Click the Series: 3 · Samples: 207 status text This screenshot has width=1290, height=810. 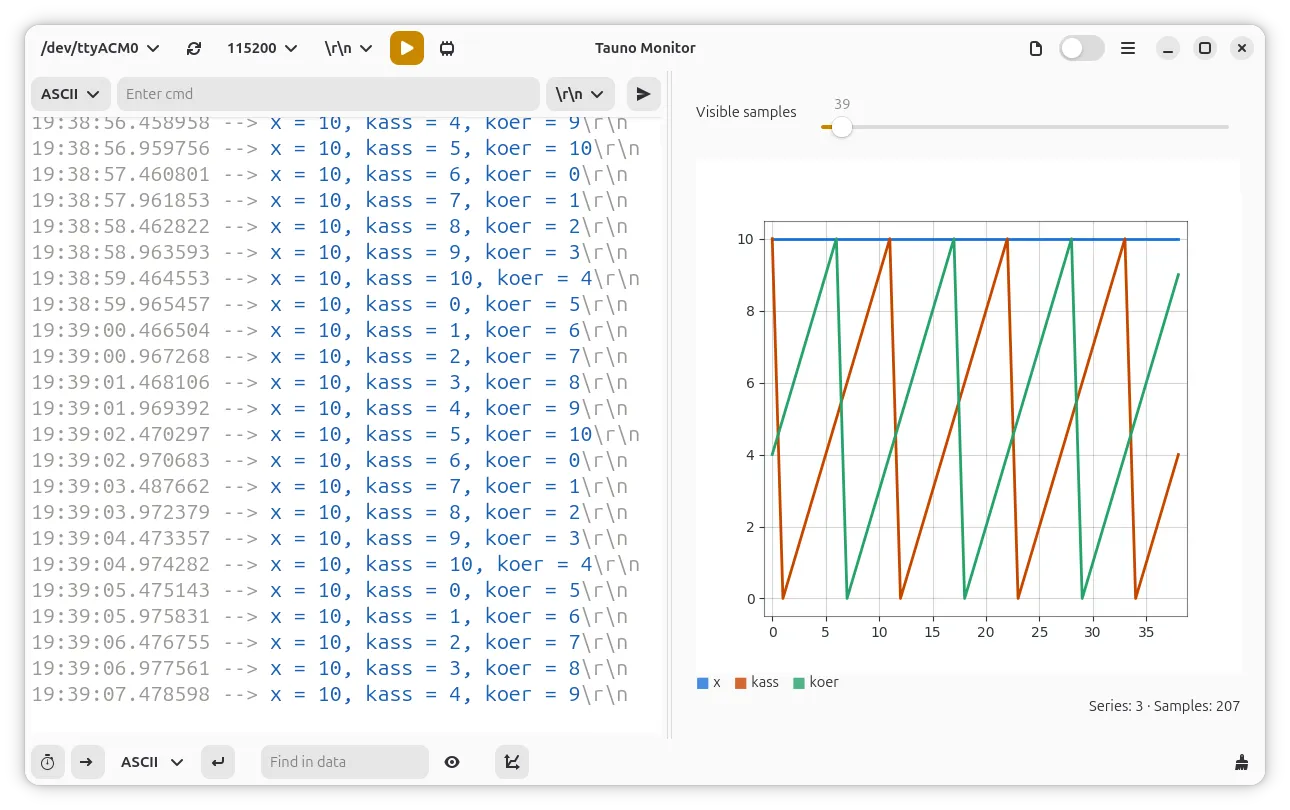(1164, 706)
